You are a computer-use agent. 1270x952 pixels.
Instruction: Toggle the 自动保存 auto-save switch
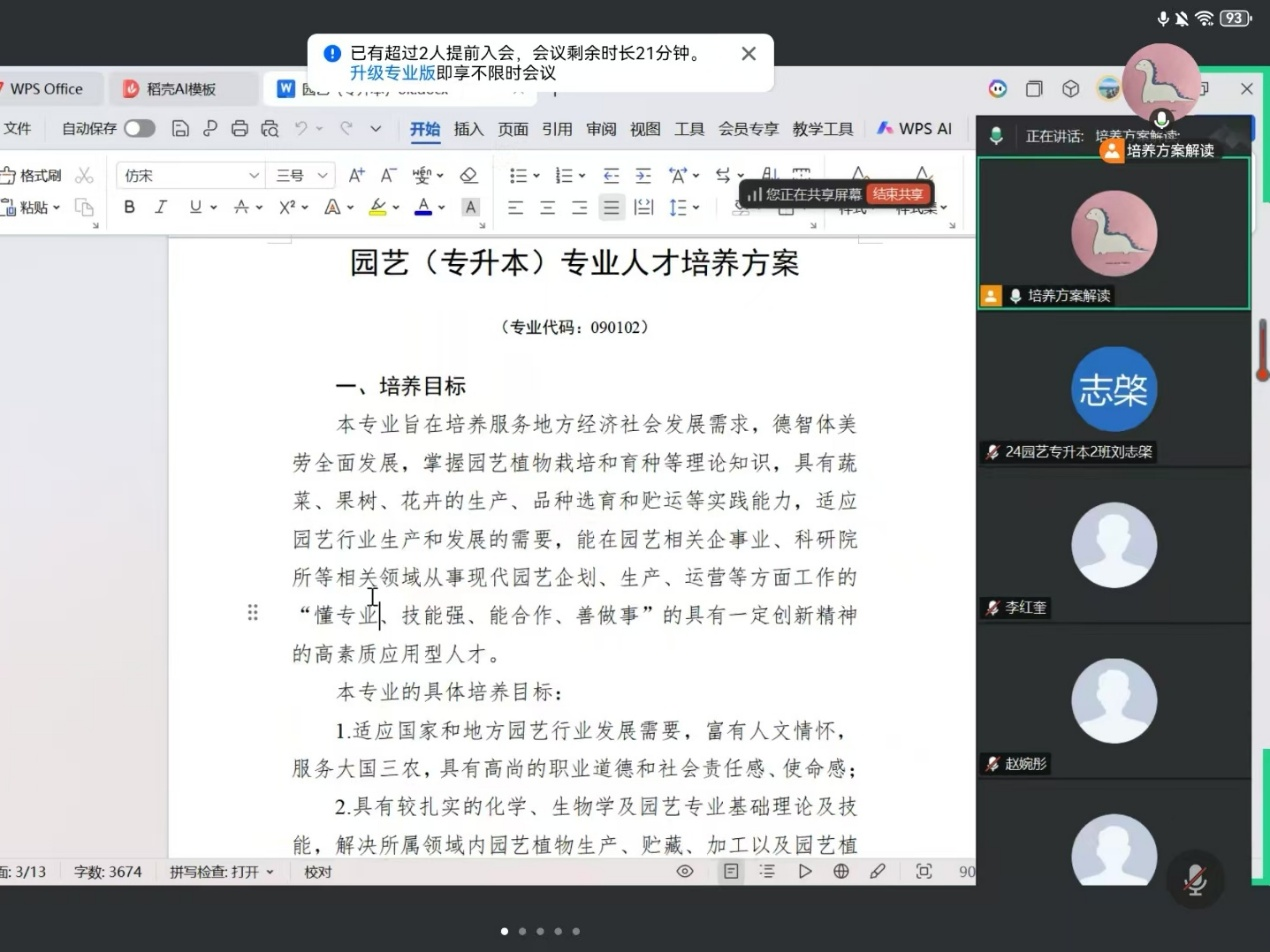[x=139, y=128]
